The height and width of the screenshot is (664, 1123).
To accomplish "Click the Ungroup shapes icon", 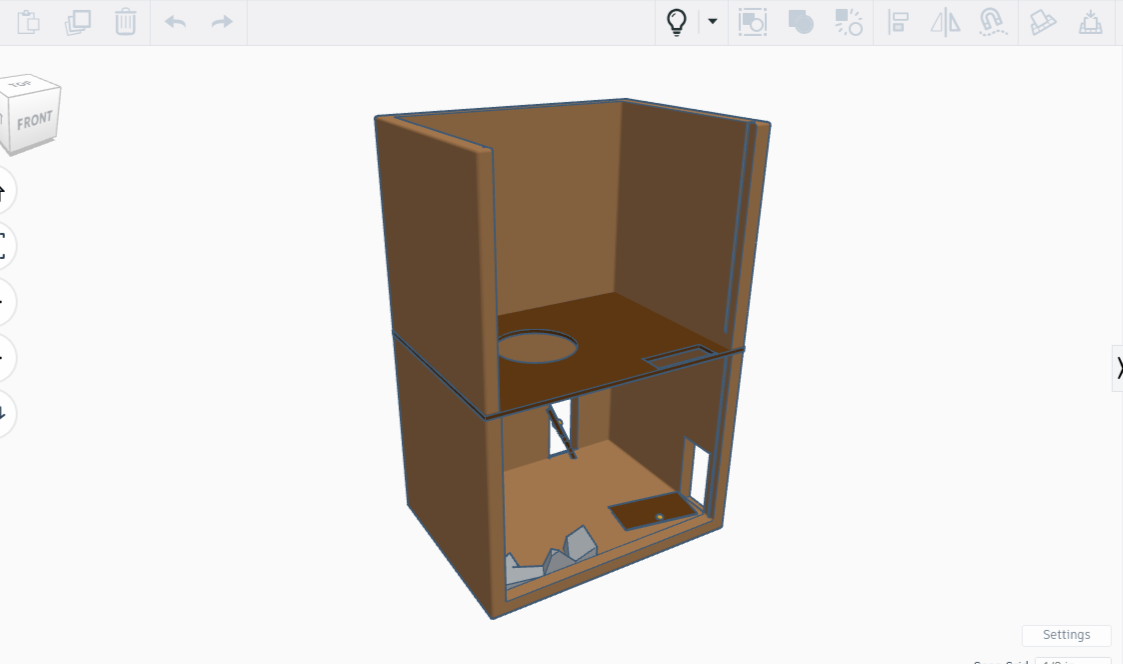I will (849, 22).
